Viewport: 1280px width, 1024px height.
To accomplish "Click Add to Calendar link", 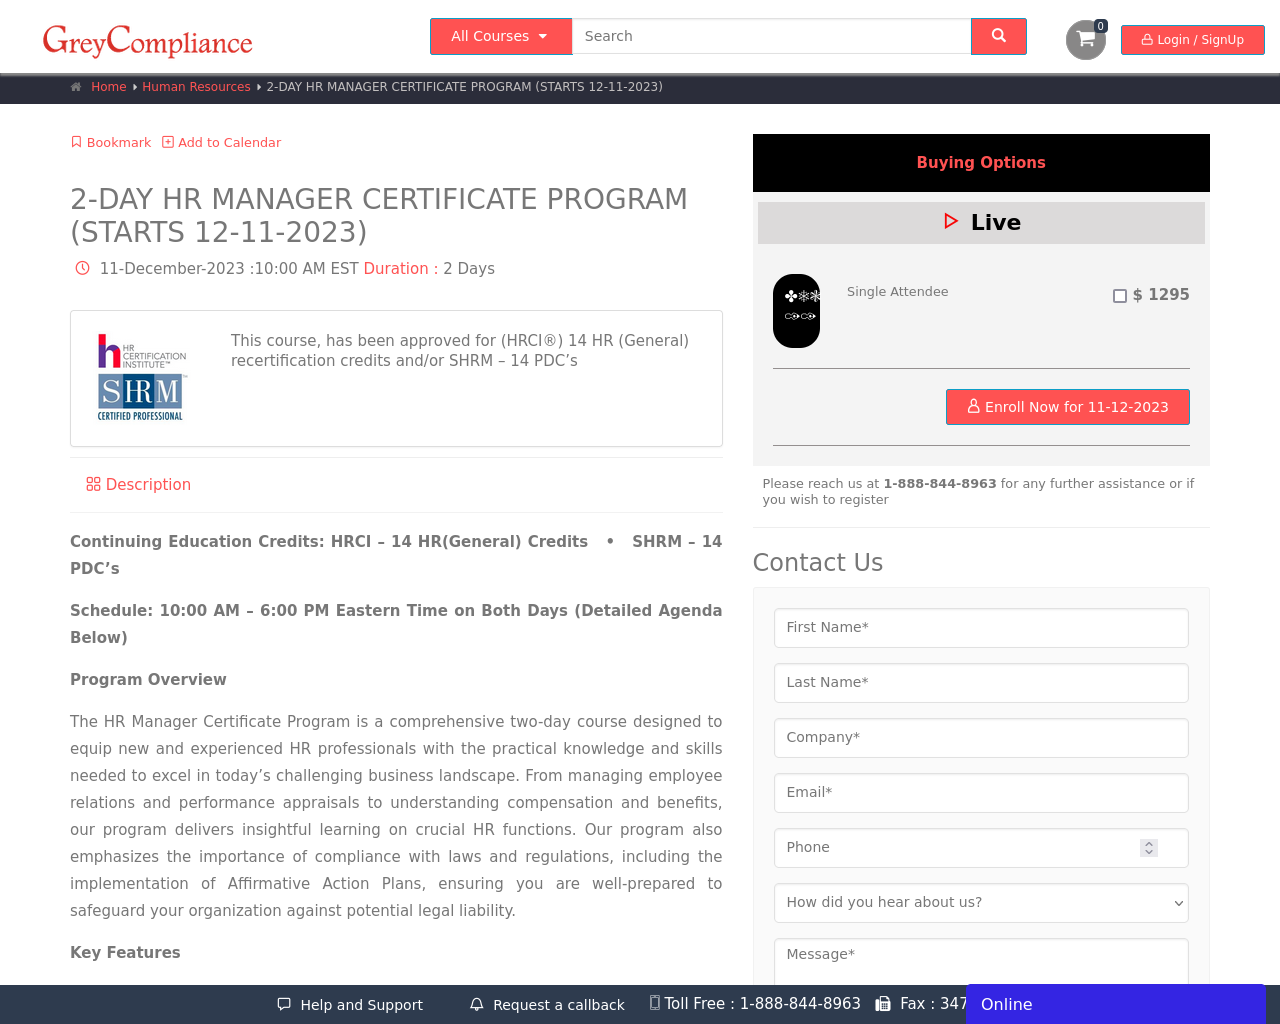I will coord(222,142).
